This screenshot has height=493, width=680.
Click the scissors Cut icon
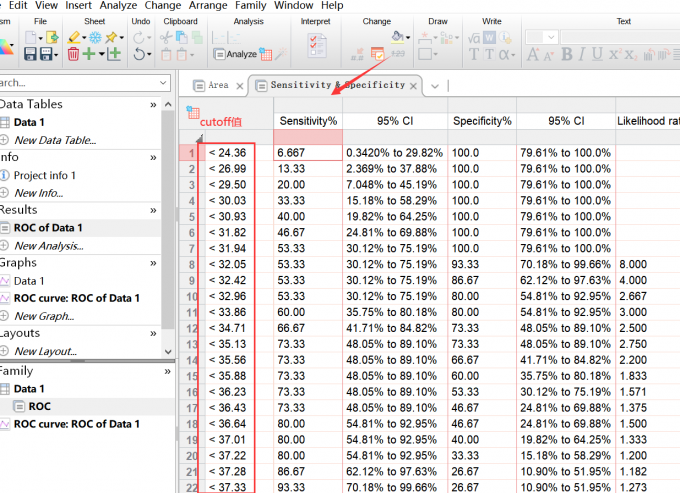166,38
